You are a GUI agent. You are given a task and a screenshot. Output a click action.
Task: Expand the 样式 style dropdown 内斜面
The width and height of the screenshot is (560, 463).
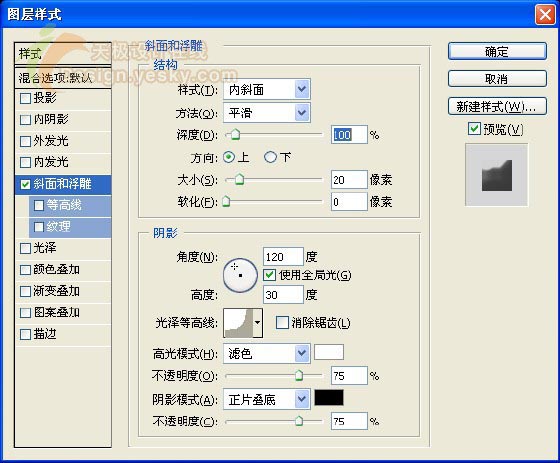tap(267, 89)
